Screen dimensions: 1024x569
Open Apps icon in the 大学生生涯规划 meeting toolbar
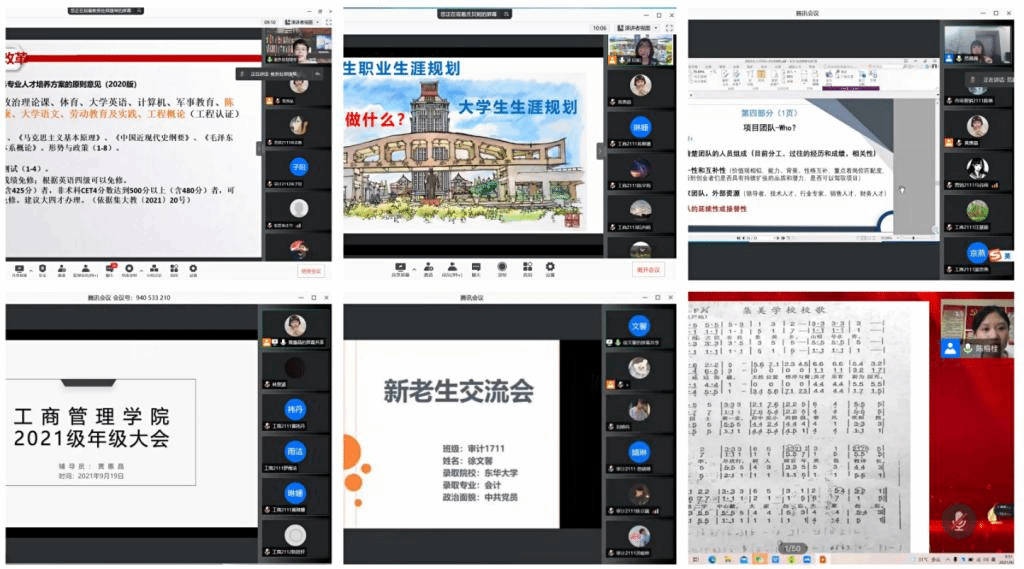coord(526,267)
